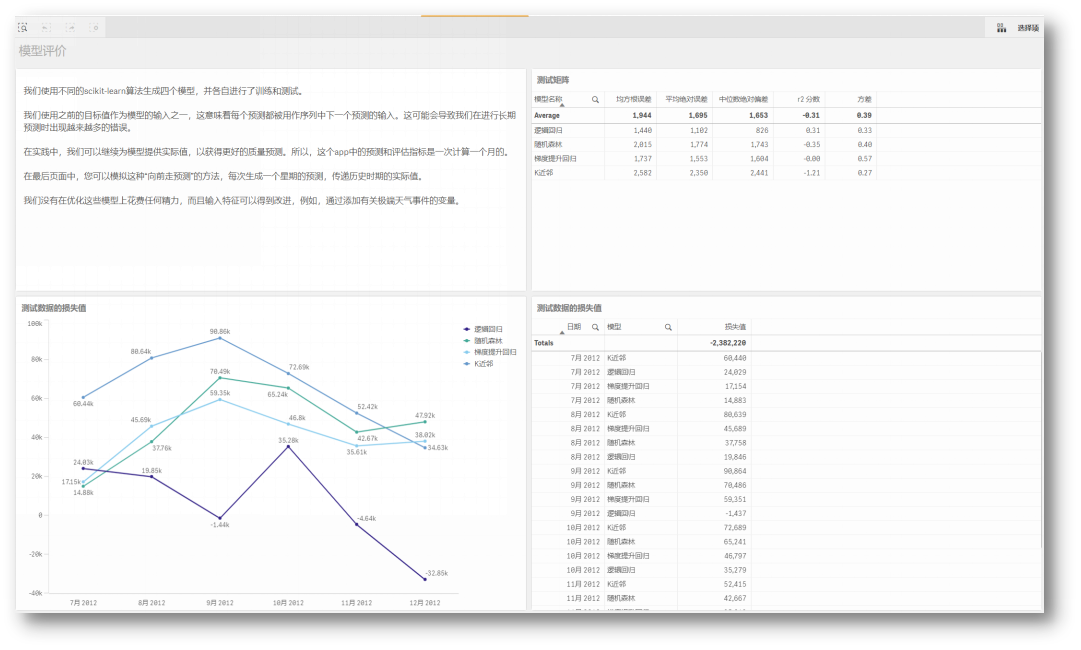Click the 70.49k data point on chart
The width and height of the screenshot is (1081, 650).
tap(220, 378)
